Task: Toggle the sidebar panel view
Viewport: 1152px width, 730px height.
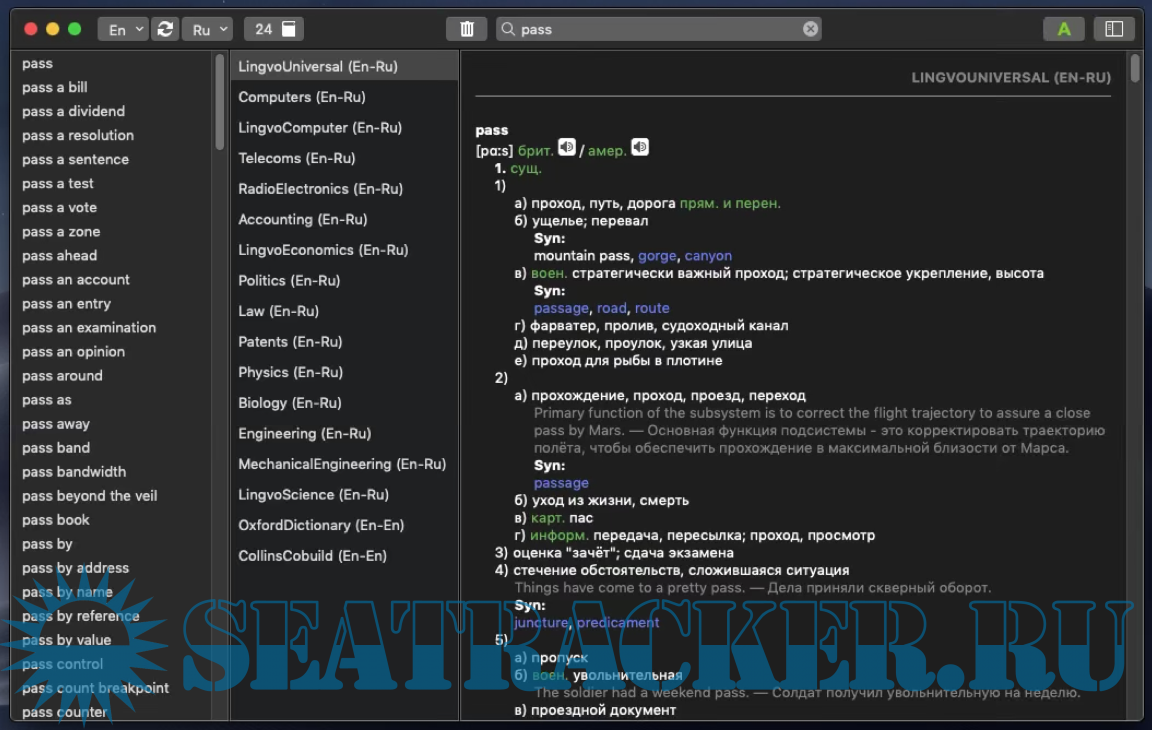Action: click(1114, 29)
